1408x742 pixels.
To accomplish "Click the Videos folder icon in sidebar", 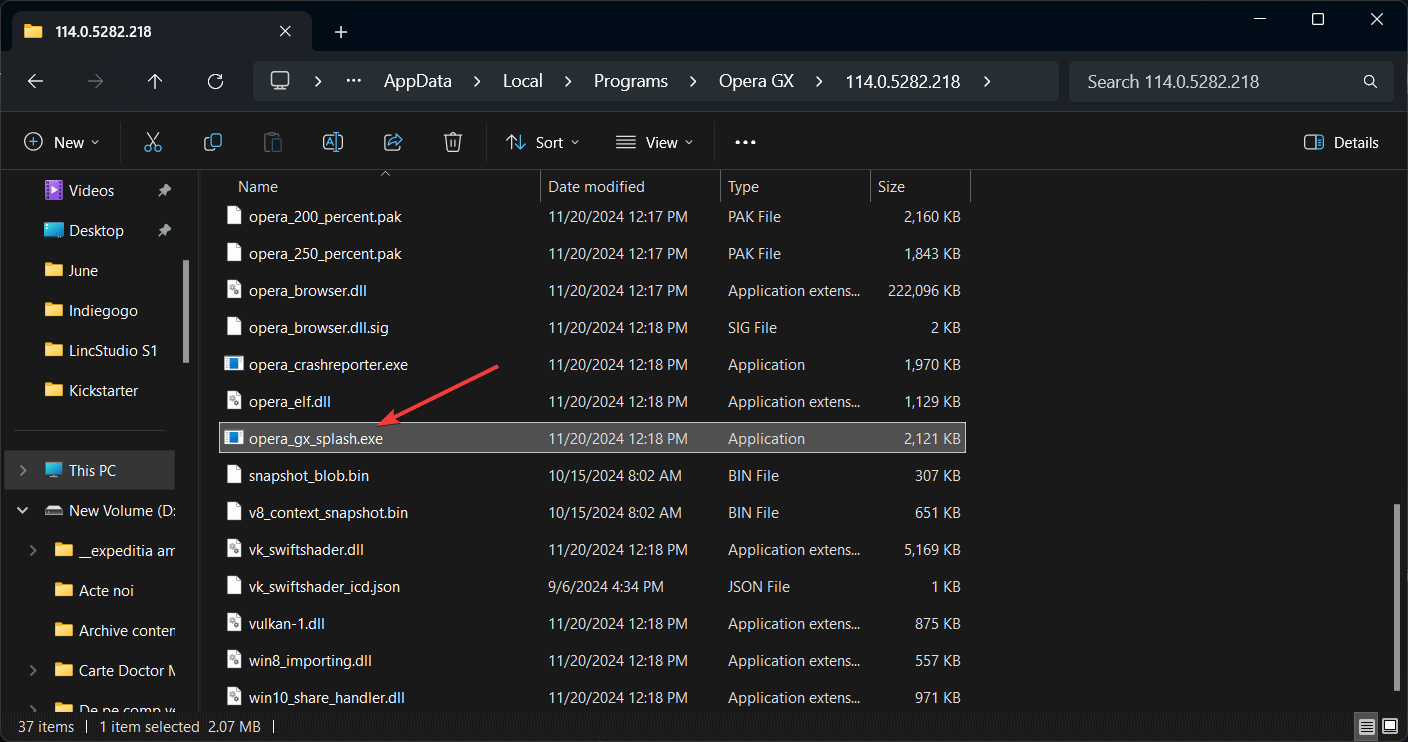I will [54, 190].
